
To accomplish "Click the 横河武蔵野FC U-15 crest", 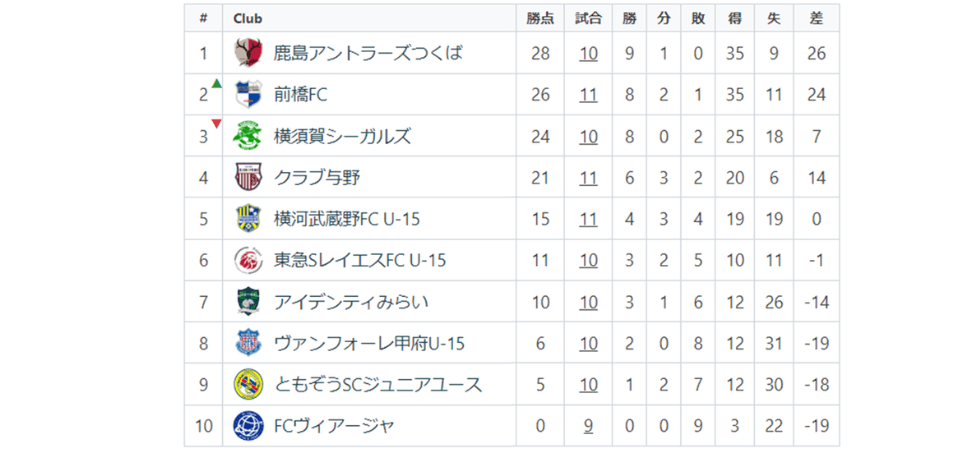I will [248, 219].
